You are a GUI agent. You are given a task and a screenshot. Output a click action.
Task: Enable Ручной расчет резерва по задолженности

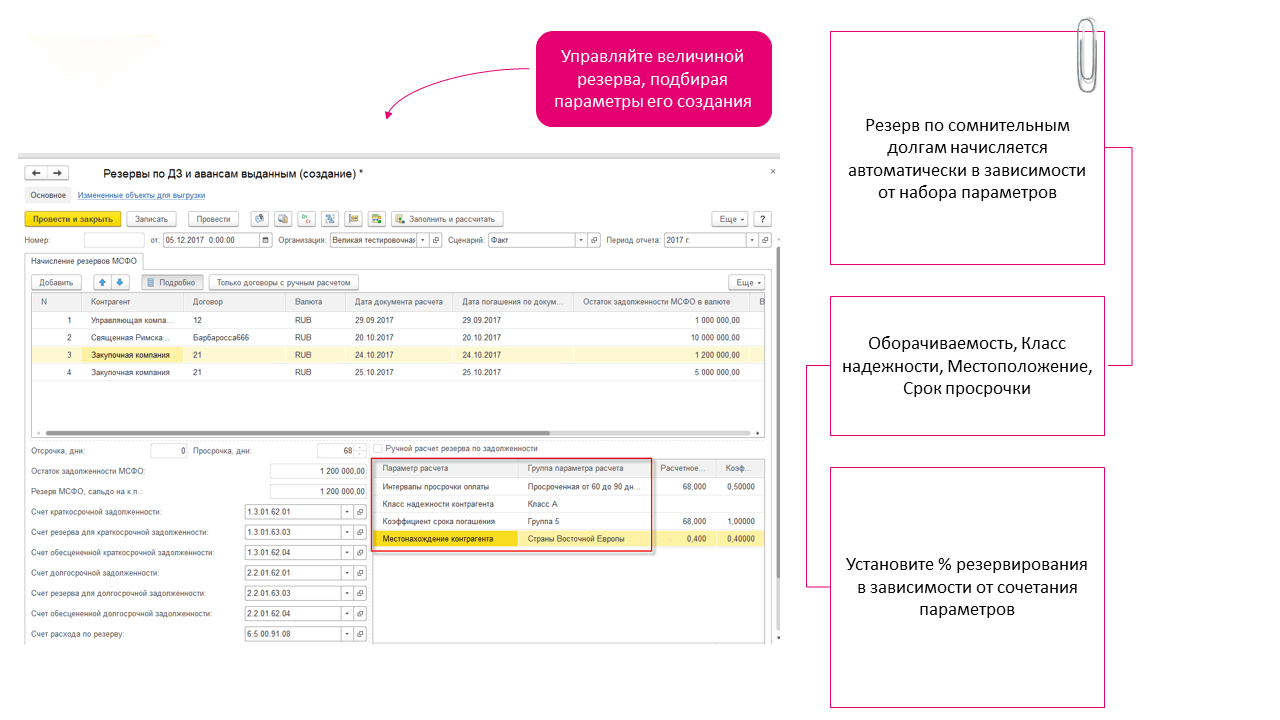378,448
